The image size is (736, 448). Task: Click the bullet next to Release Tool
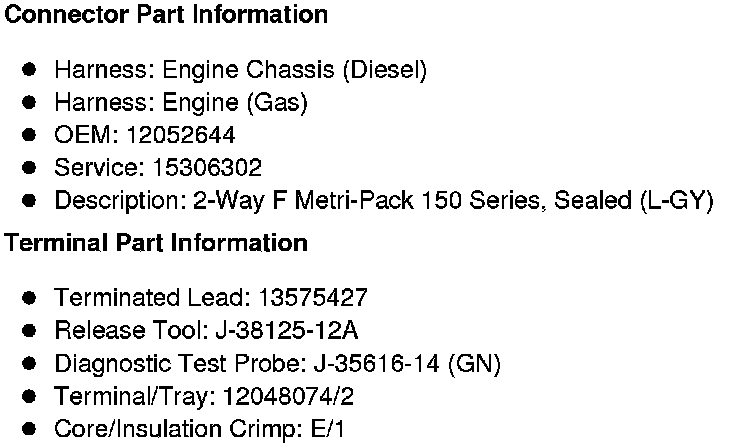pyautogui.click(x=30, y=331)
